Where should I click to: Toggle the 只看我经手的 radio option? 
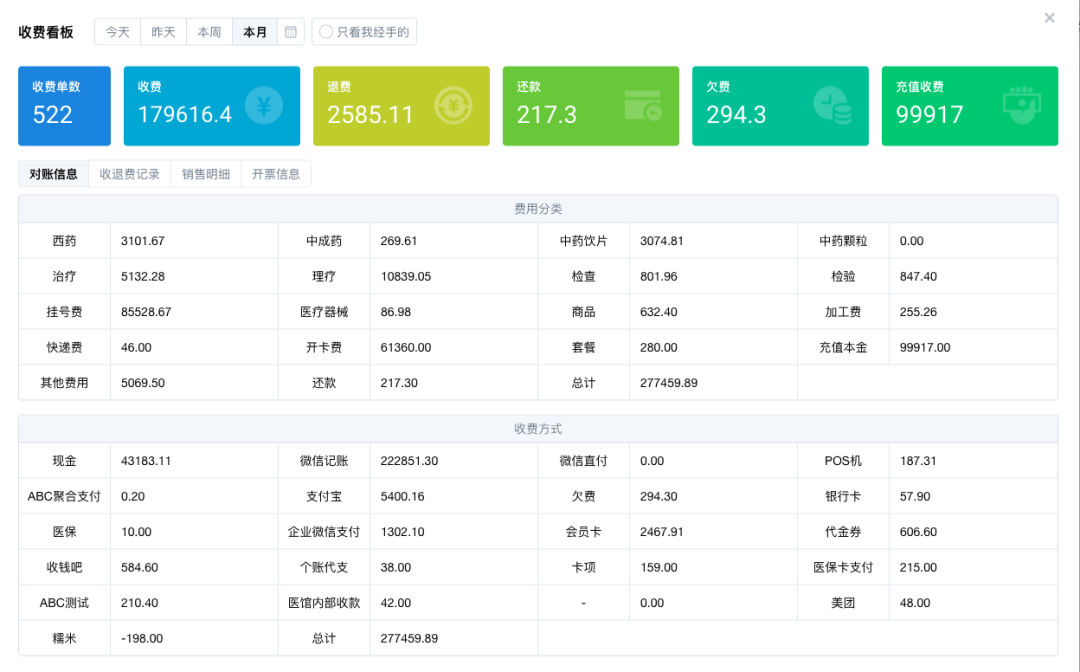[326, 32]
